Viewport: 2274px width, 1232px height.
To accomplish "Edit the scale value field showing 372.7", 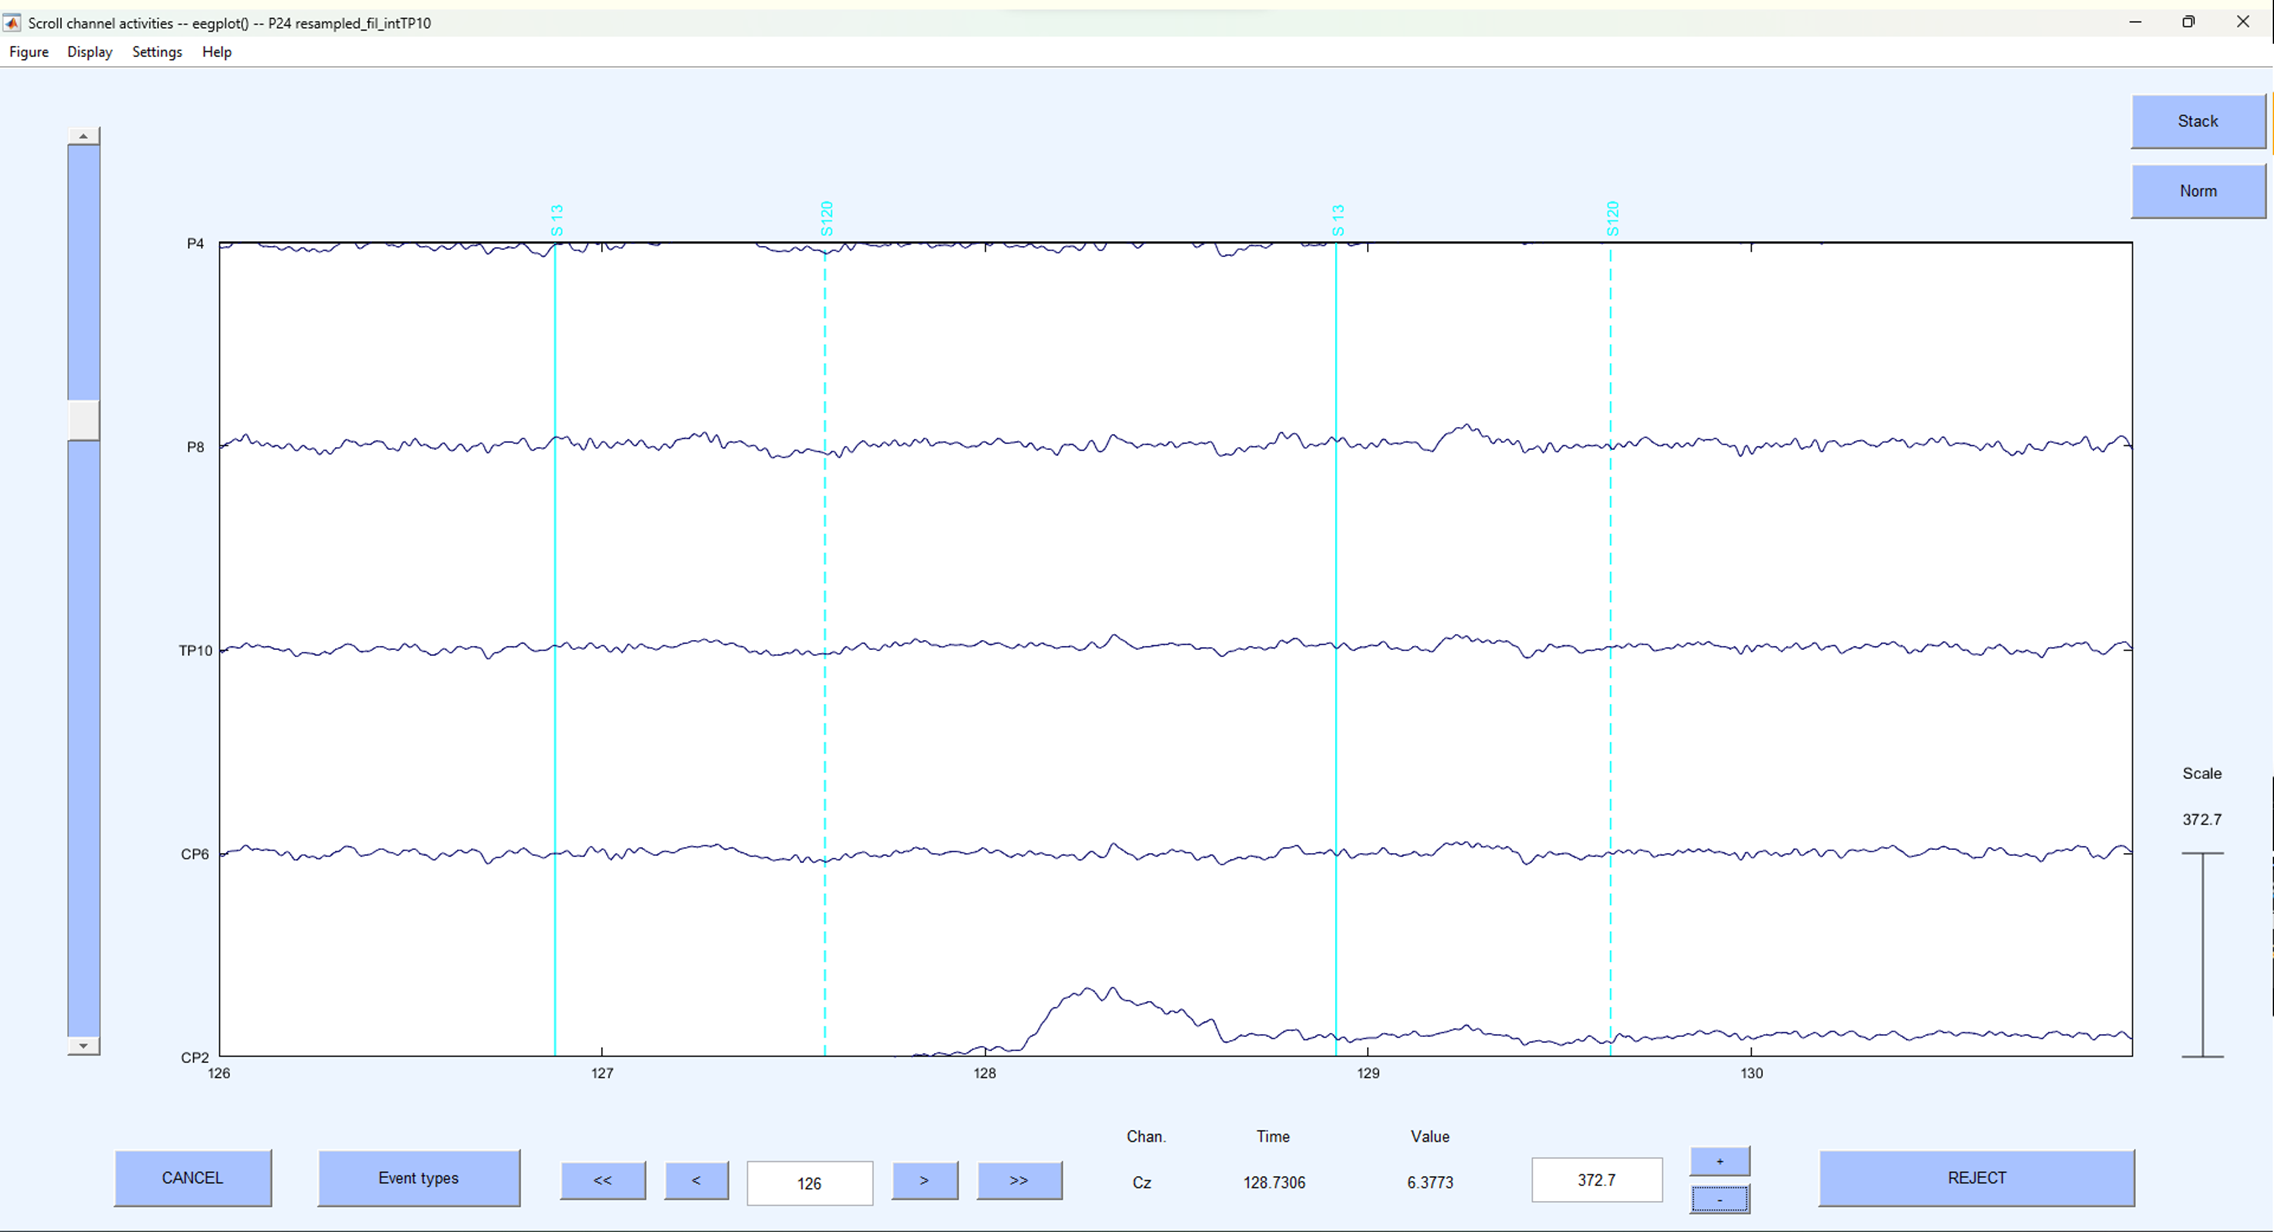I will [1596, 1180].
